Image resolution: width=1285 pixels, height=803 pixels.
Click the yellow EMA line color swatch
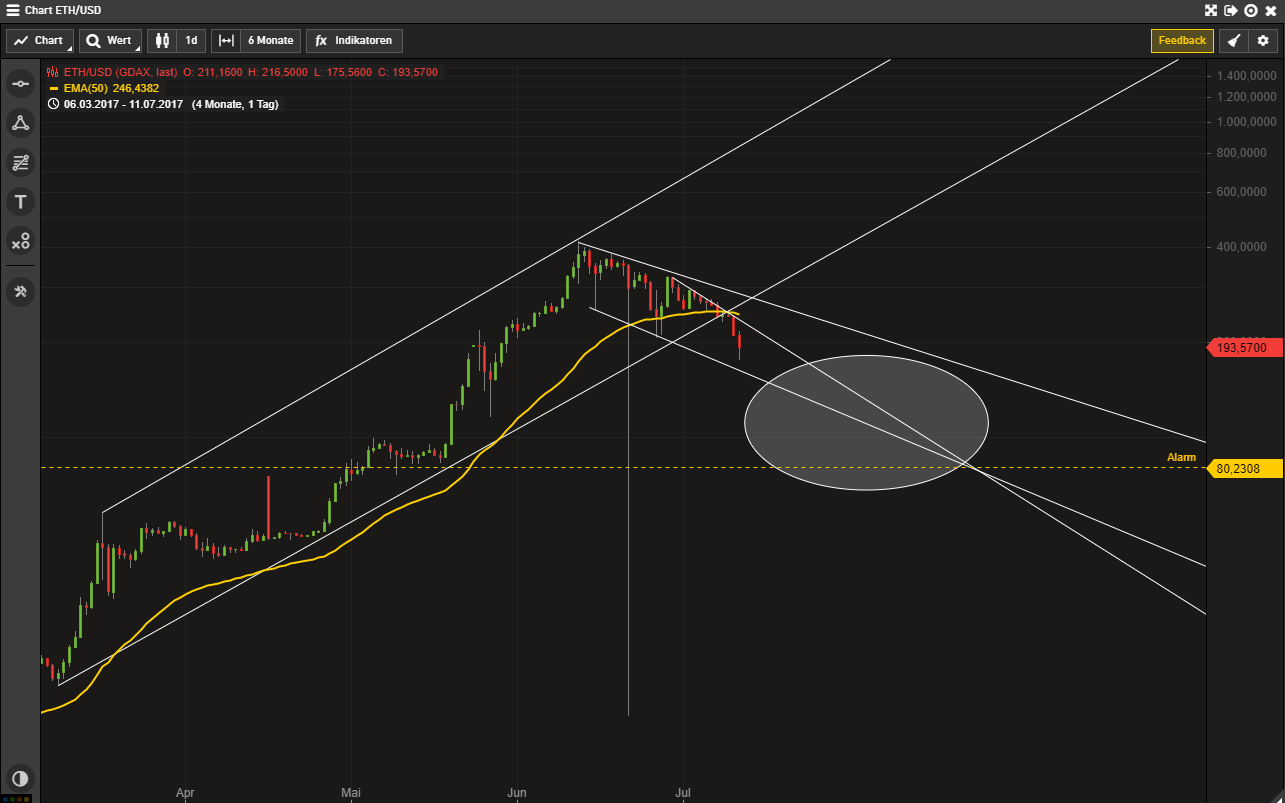(54, 88)
